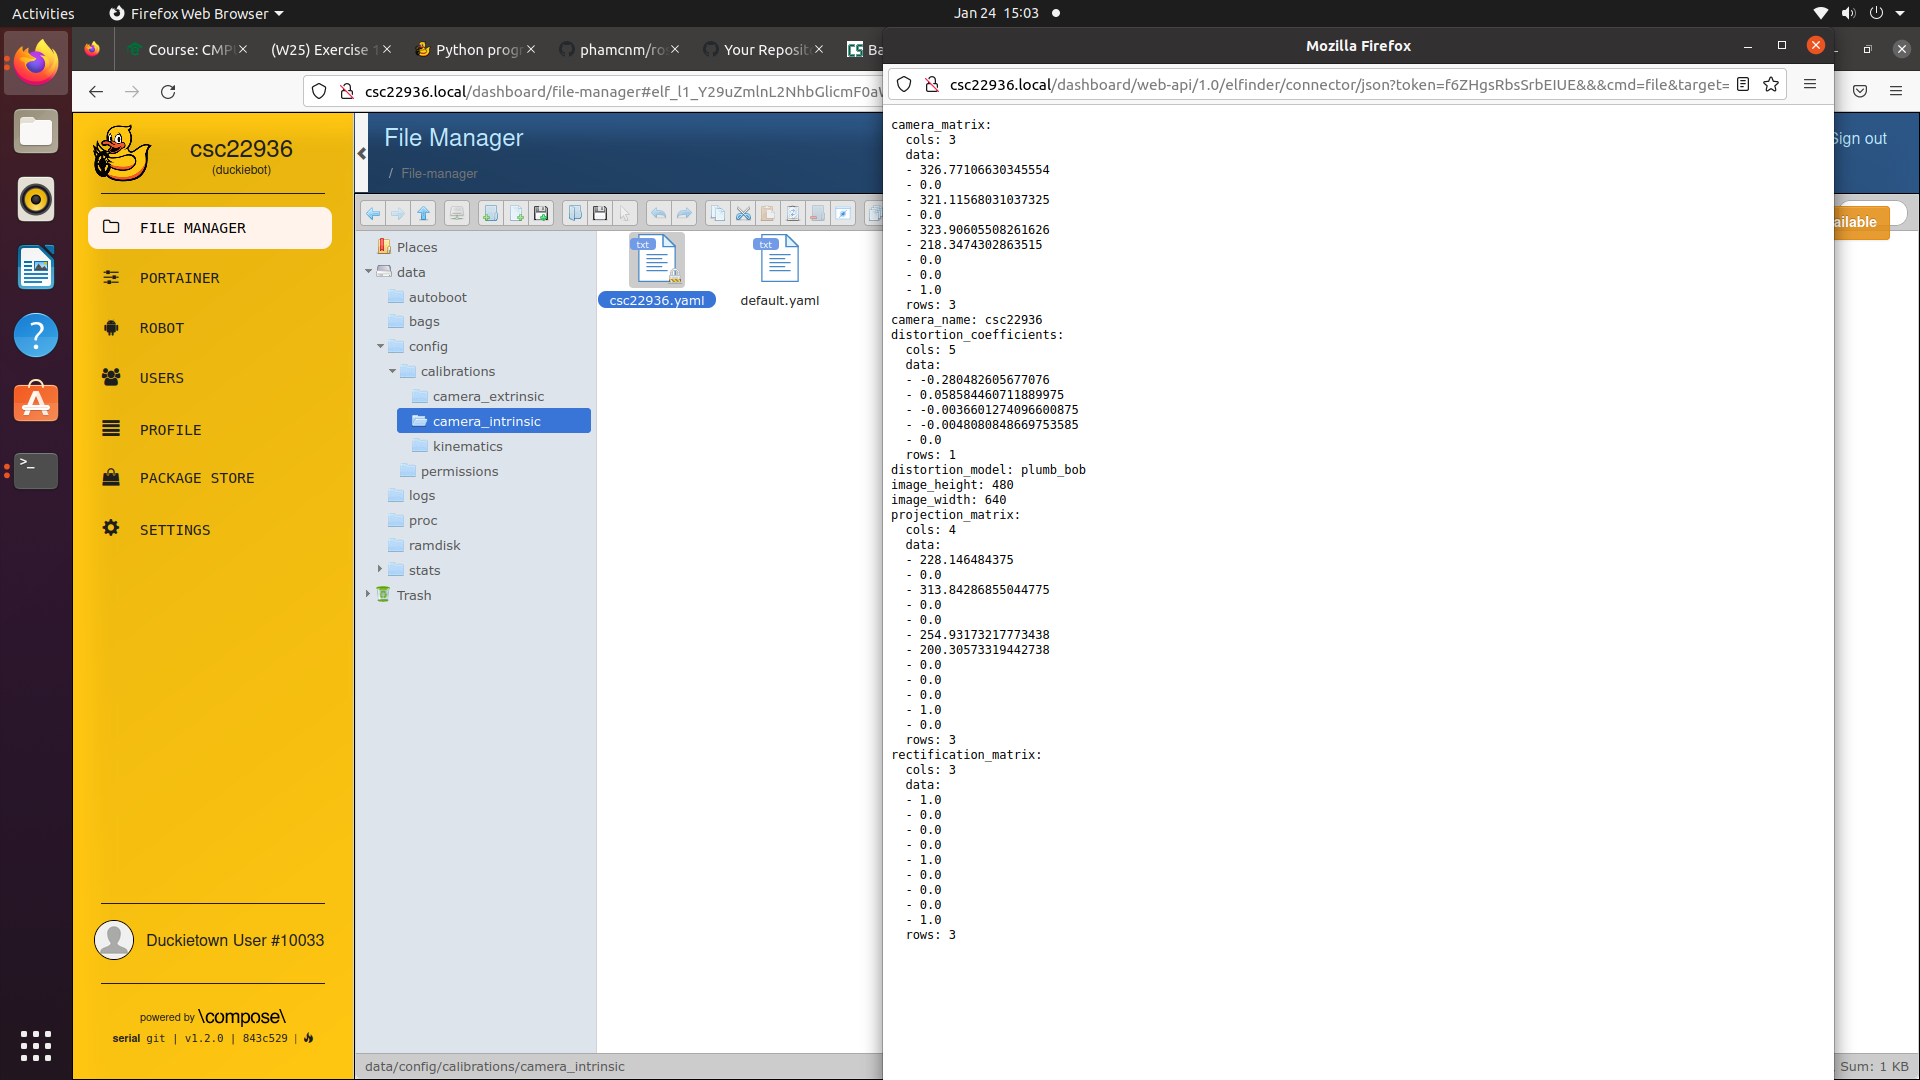Click the cut scissors icon
Screen dimensions: 1920x1080
point(743,213)
